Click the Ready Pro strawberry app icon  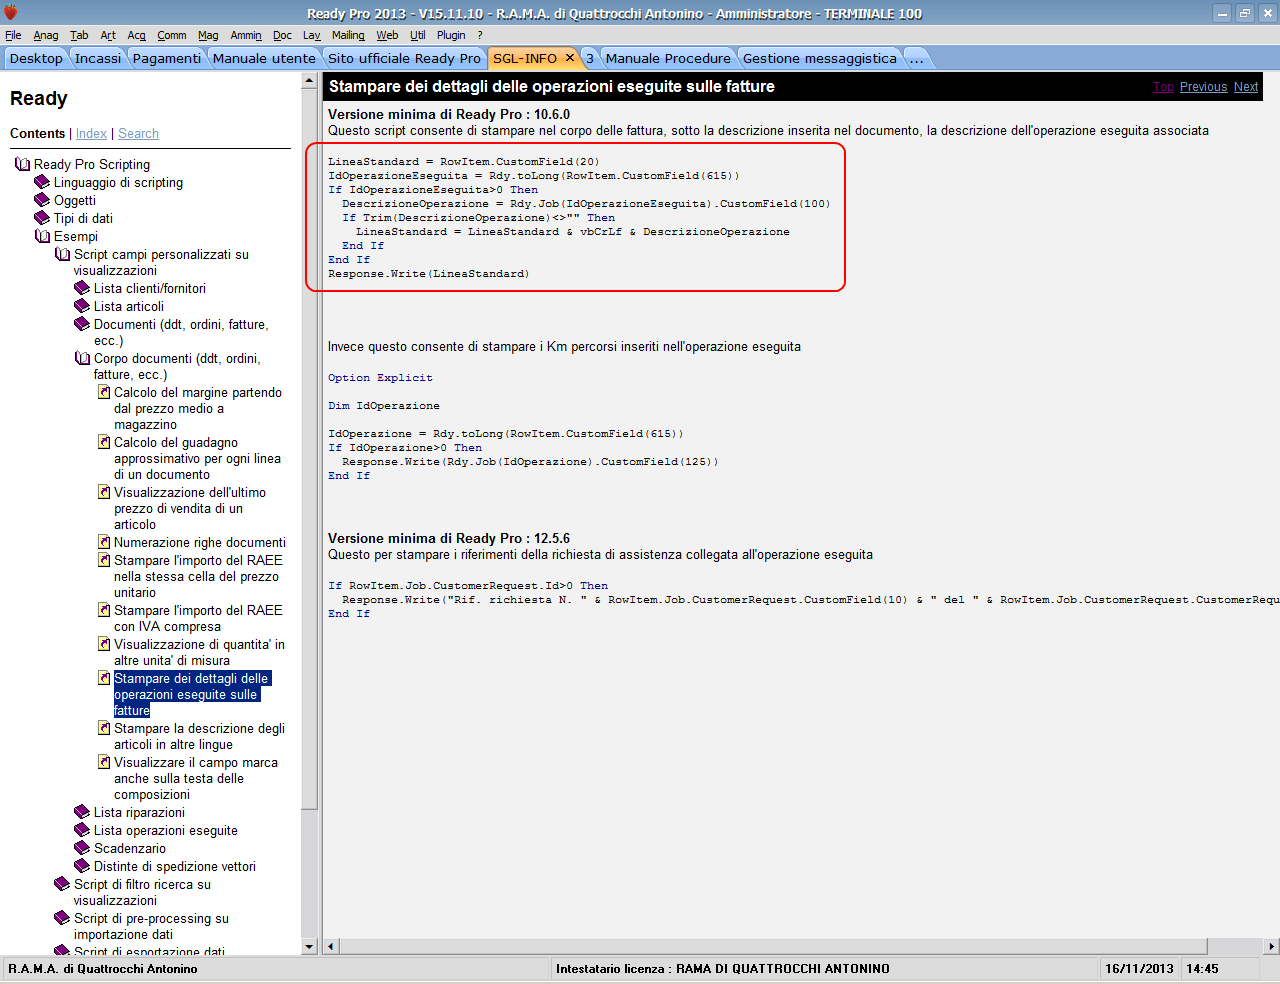(11, 13)
